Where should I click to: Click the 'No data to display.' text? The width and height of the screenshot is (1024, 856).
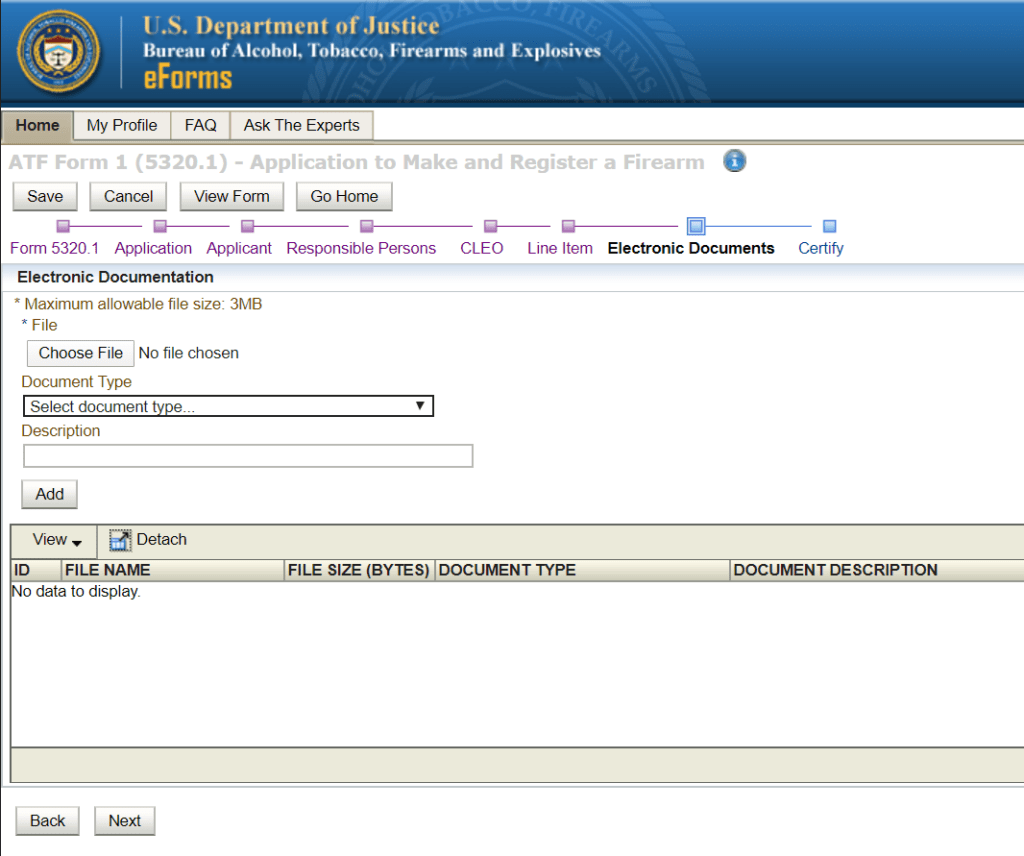coord(76,592)
